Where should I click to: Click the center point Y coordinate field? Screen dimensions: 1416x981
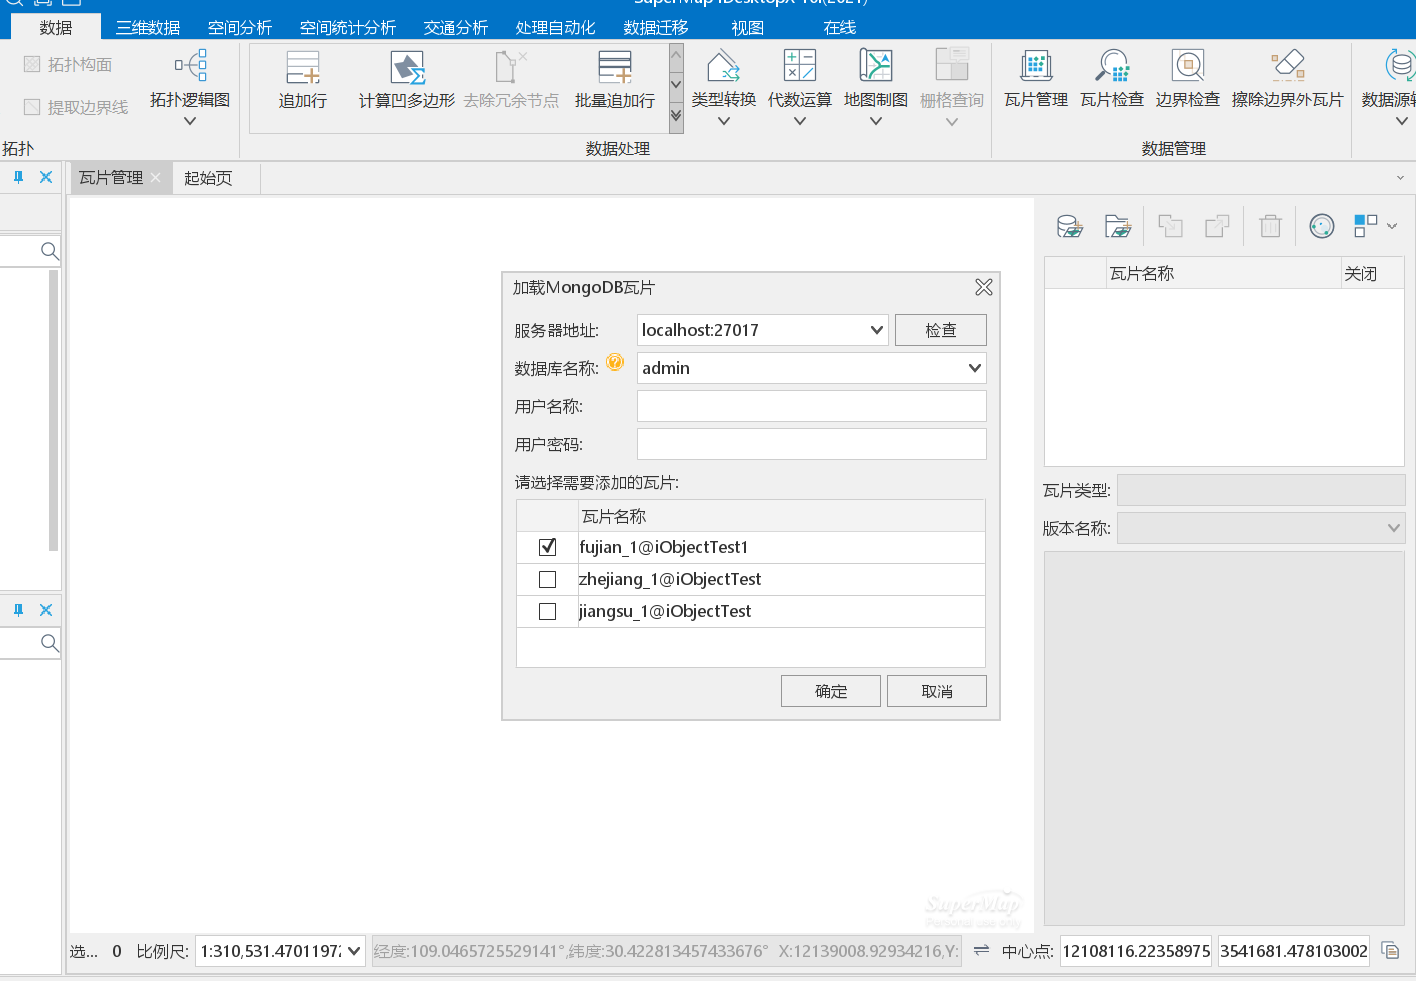pyautogui.click(x=1294, y=951)
